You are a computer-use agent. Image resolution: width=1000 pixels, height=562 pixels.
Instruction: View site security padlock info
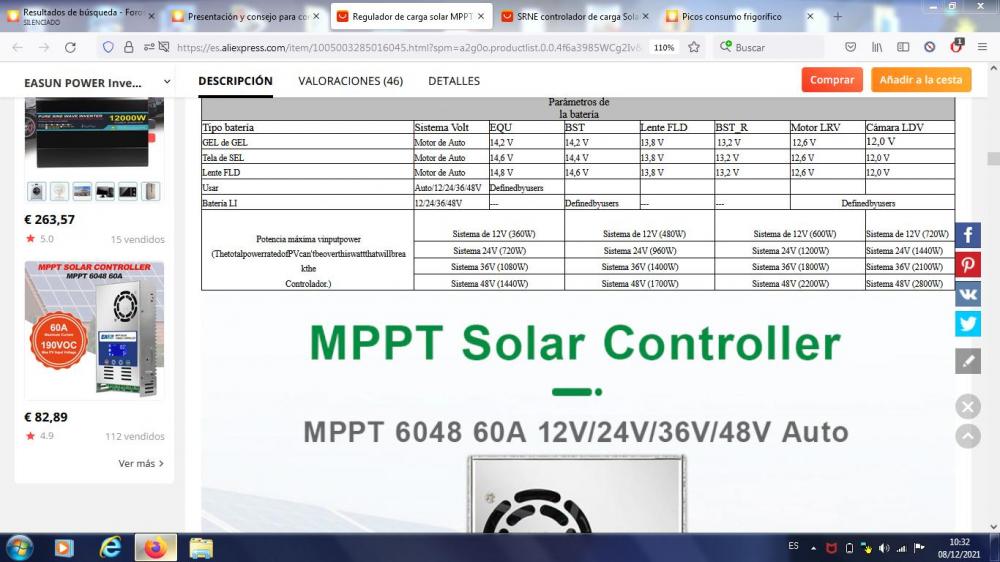[128, 47]
